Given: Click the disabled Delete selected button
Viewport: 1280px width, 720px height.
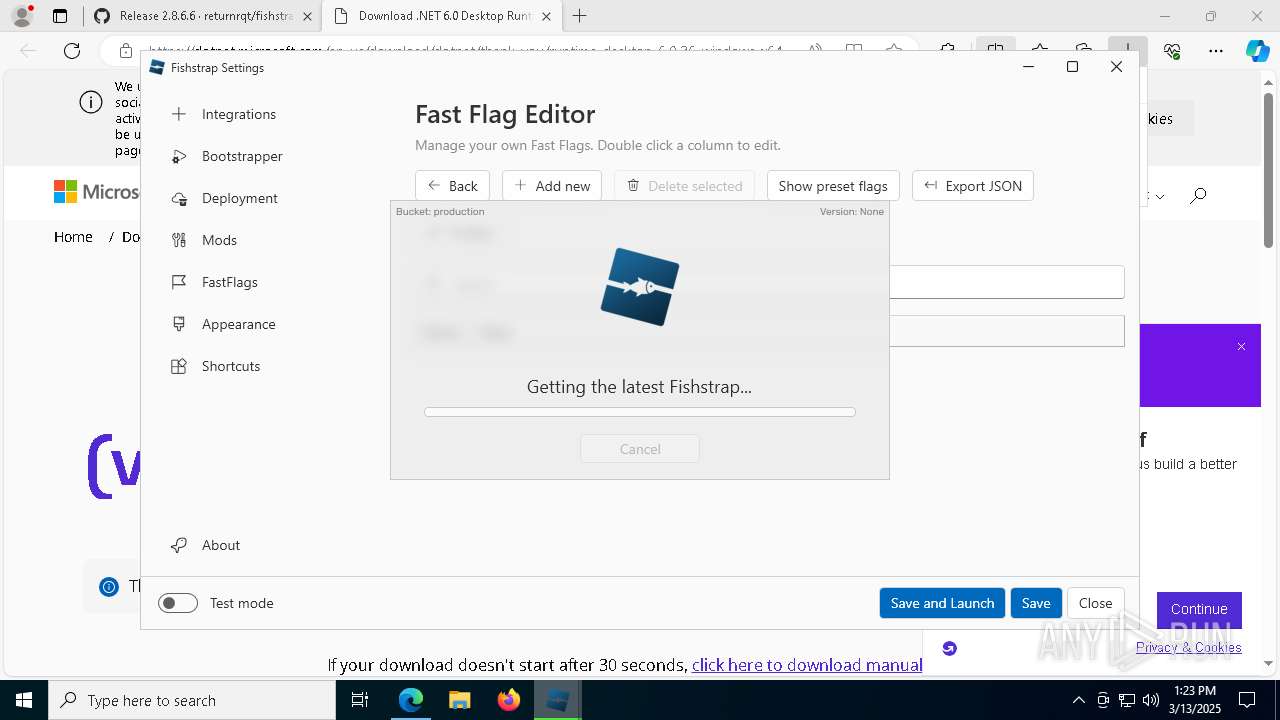Looking at the screenshot, I should [685, 186].
